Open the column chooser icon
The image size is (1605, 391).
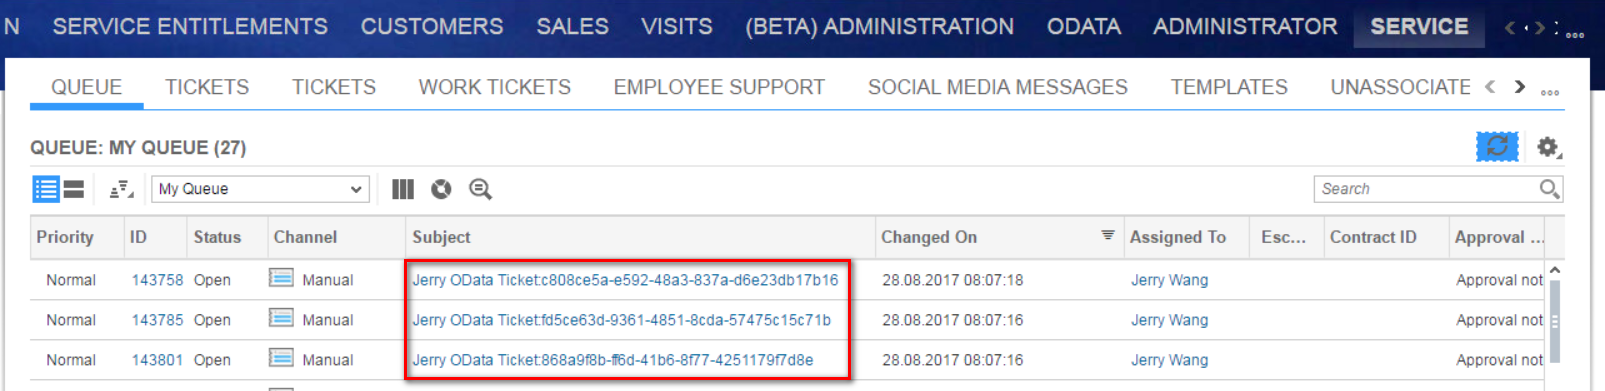click(x=403, y=189)
